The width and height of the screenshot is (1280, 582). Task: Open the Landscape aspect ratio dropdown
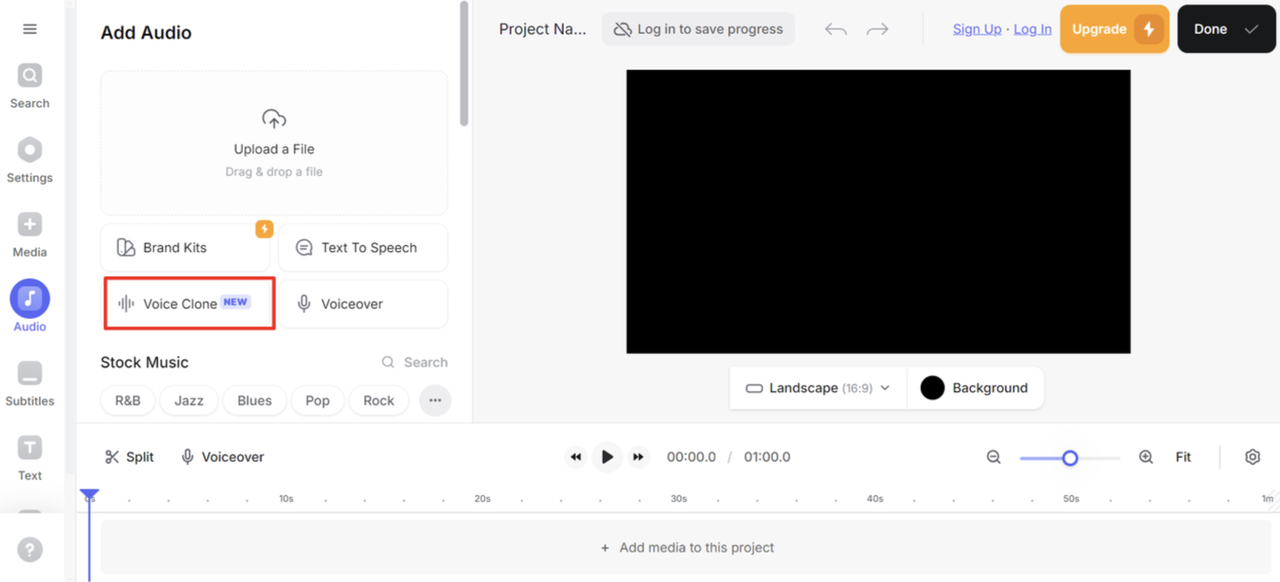[818, 388]
